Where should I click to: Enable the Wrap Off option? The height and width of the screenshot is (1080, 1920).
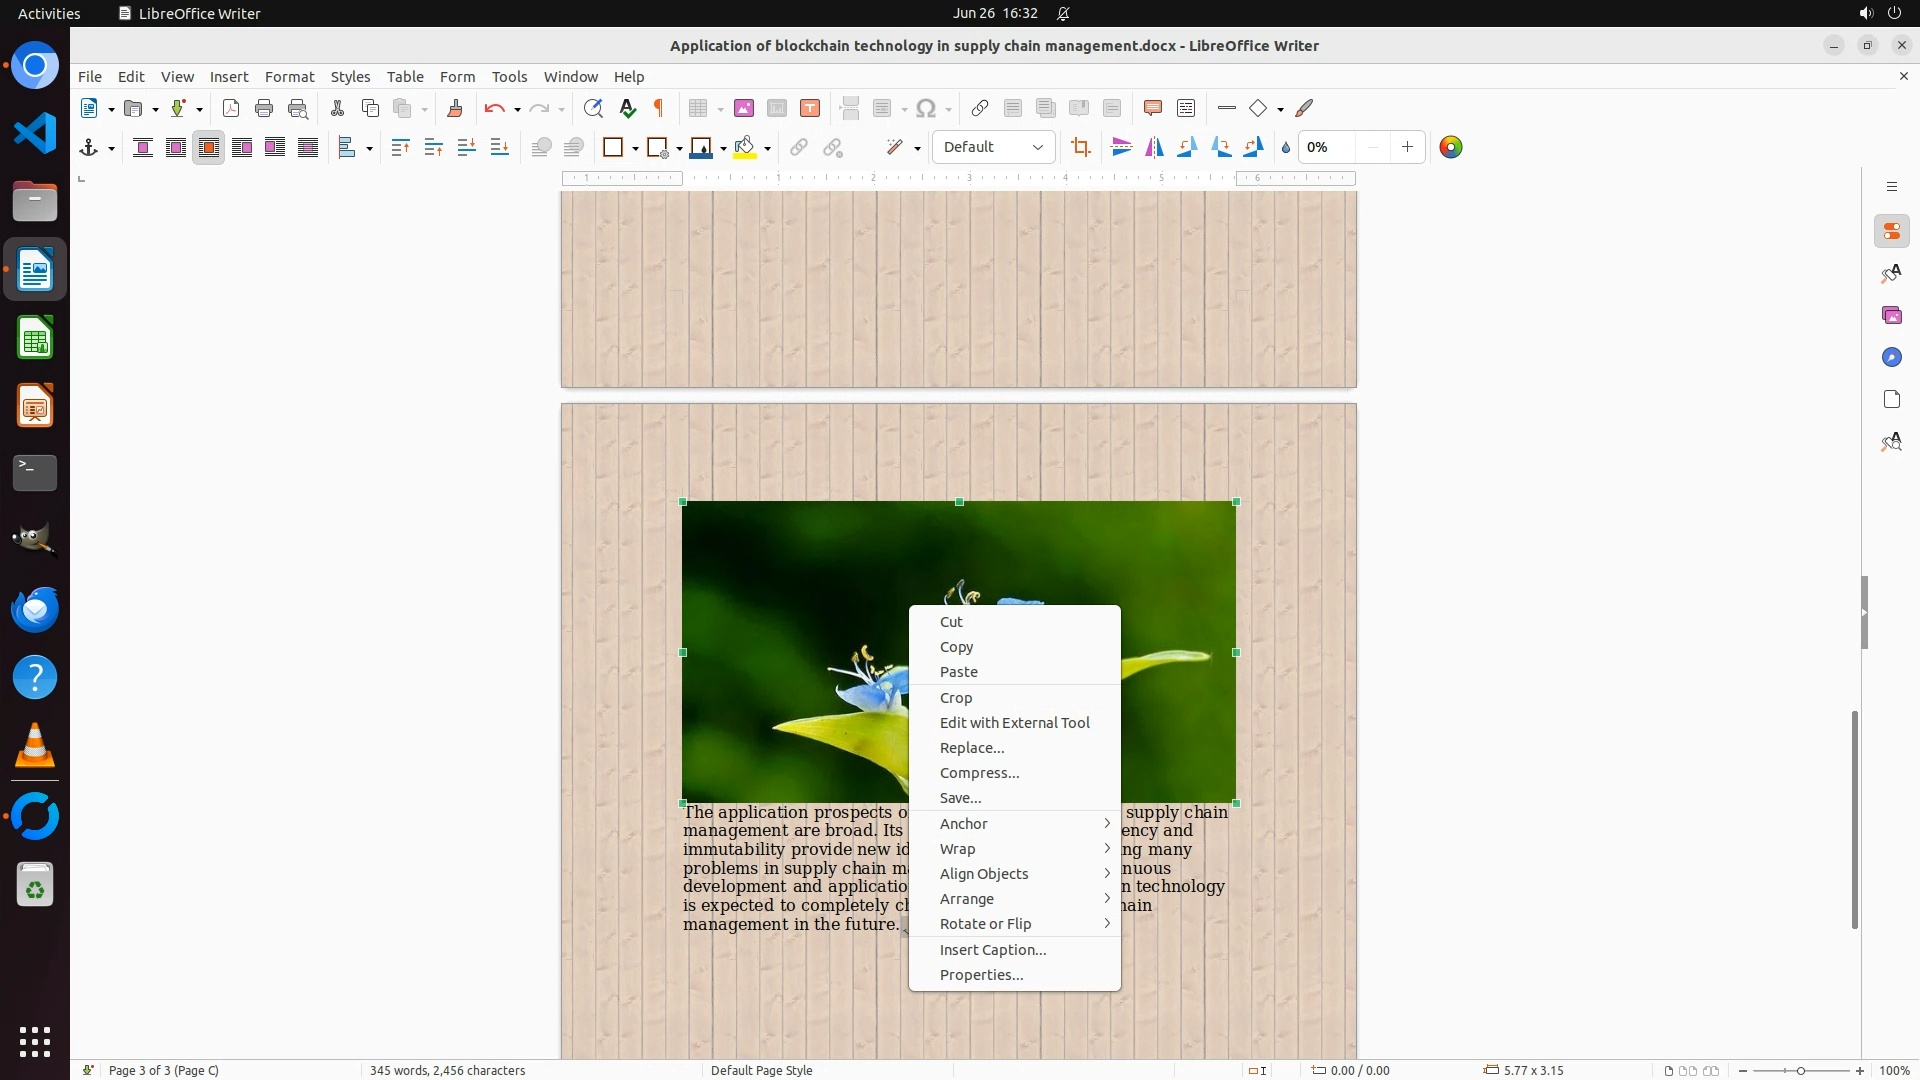(x=143, y=148)
